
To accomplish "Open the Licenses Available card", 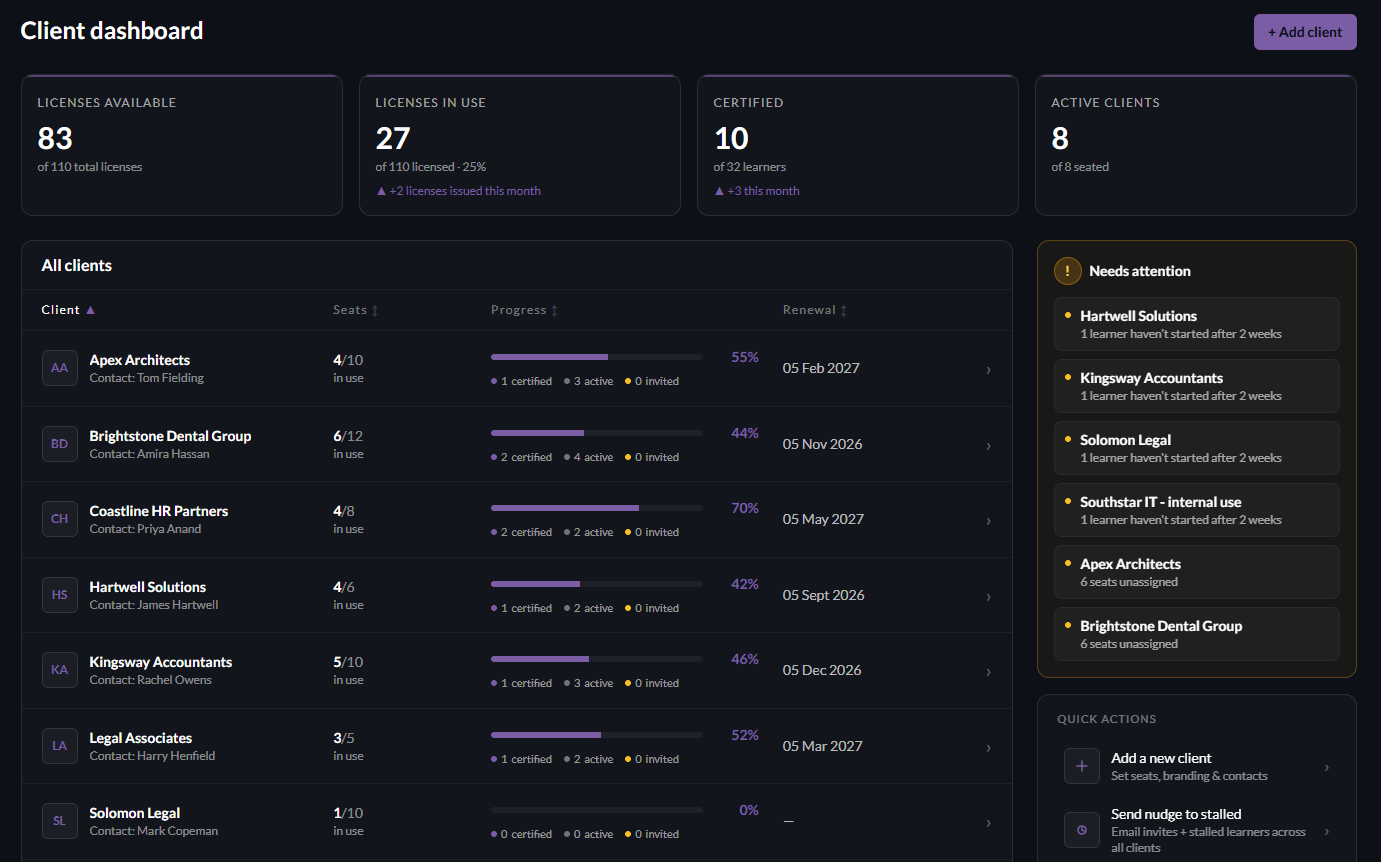I will pyautogui.click(x=182, y=145).
